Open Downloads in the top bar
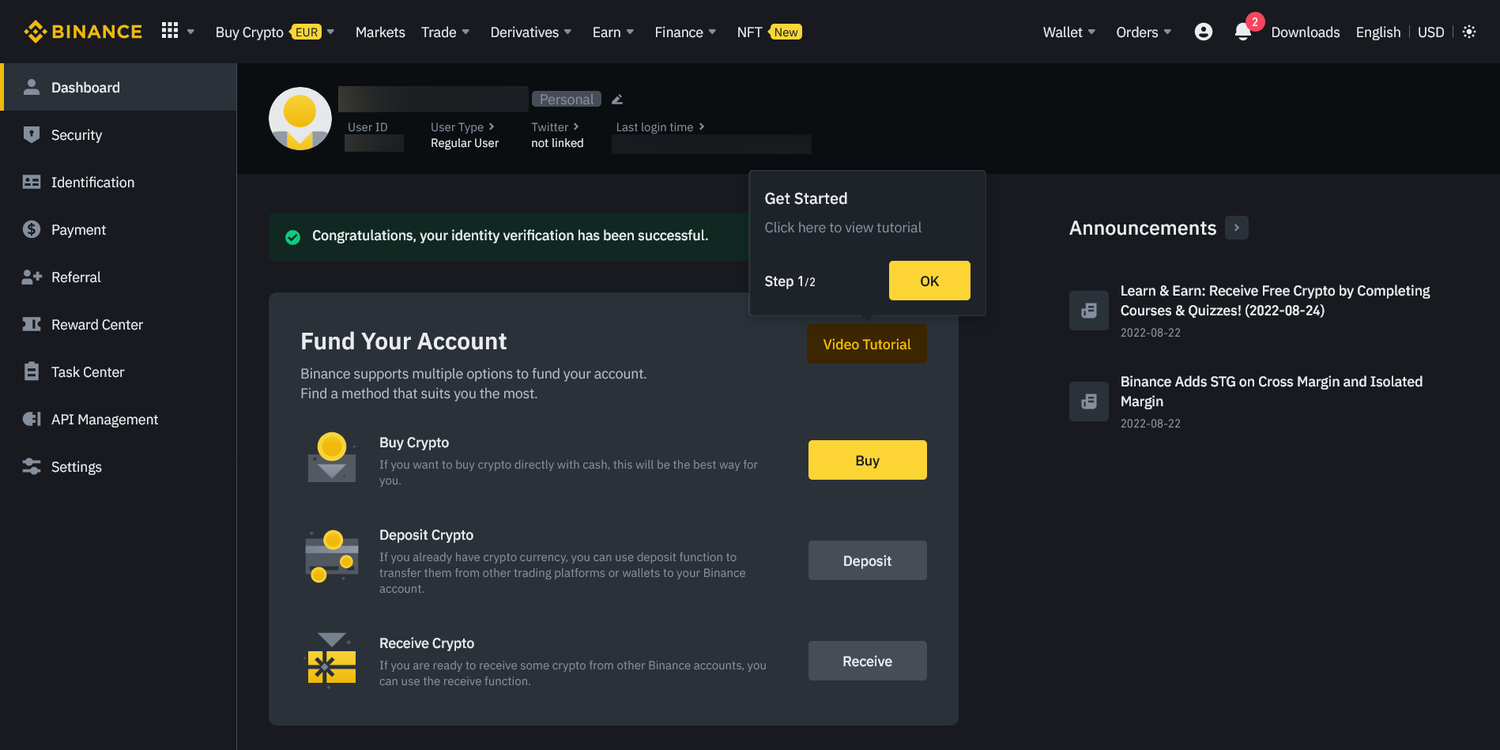 click(x=1305, y=32)
